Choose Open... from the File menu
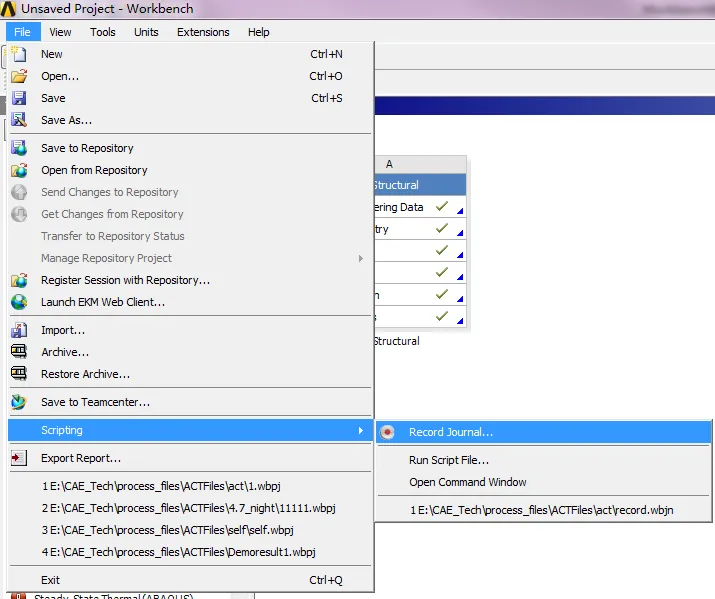 pos(191,76)
